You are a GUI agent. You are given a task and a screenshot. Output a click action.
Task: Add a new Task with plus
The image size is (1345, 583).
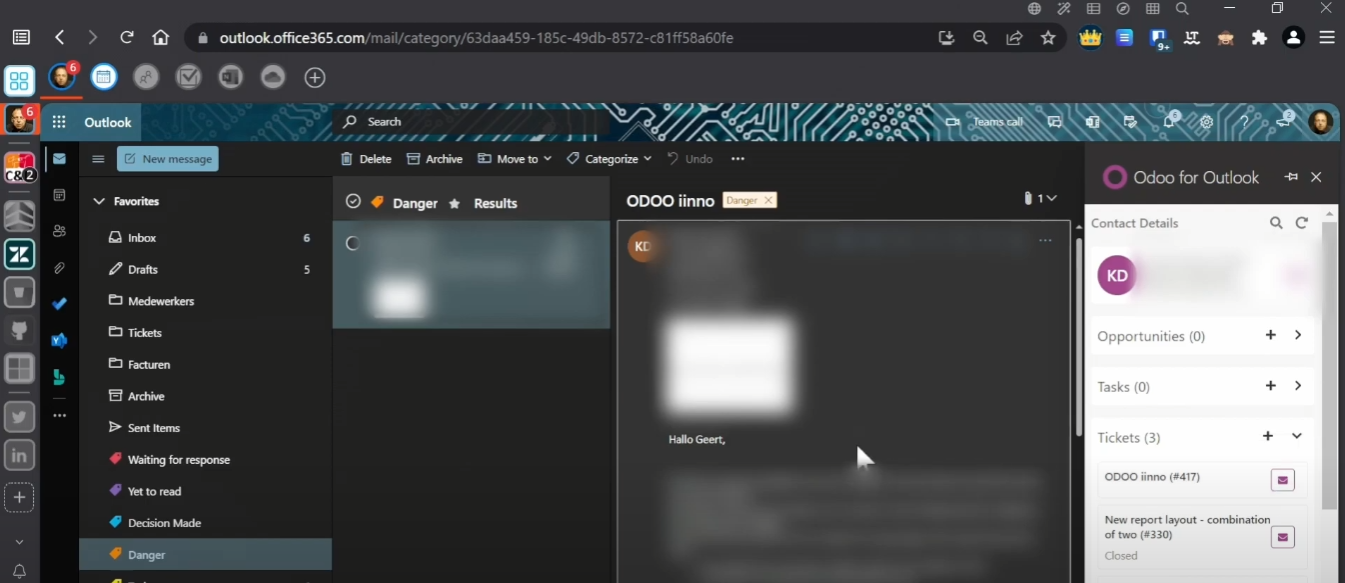(1270, 385)
